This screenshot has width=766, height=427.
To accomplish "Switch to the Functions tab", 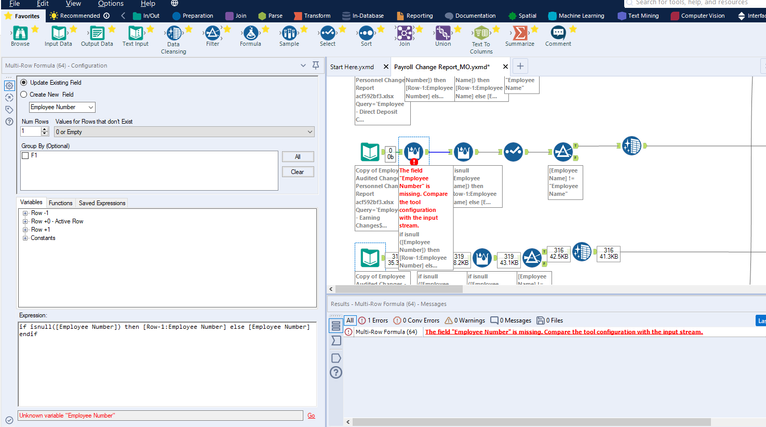I will [x=60, y=203].
